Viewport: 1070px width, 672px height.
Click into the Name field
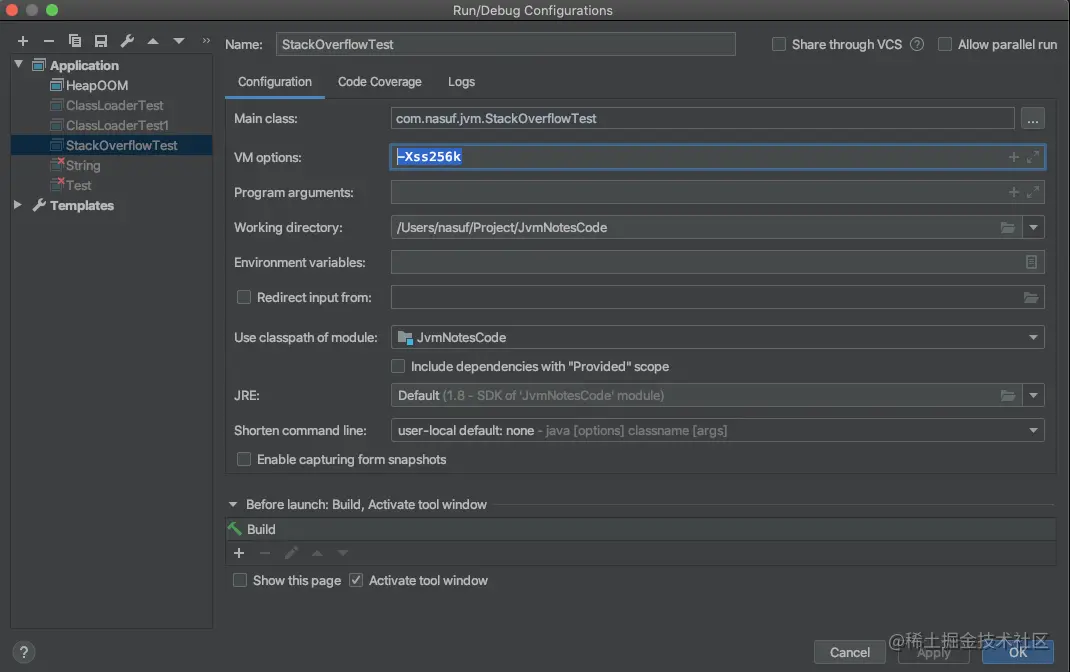pyautogui.click(x=506, y=44)
